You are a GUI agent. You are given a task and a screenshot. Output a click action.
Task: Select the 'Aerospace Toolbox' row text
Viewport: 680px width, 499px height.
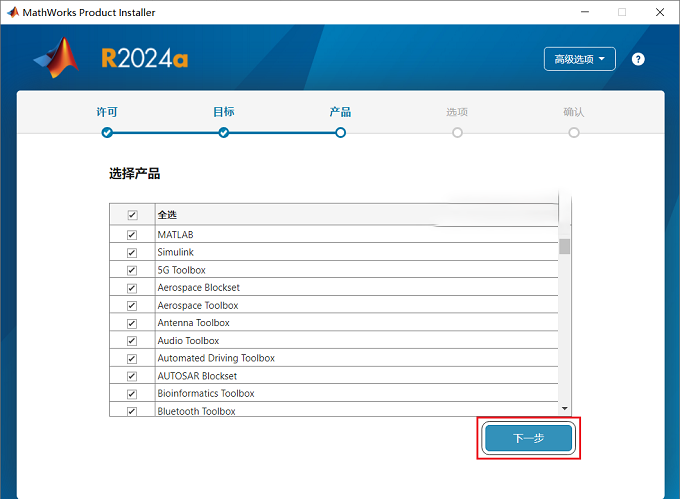pyautogui.click(x=198, y=305)
